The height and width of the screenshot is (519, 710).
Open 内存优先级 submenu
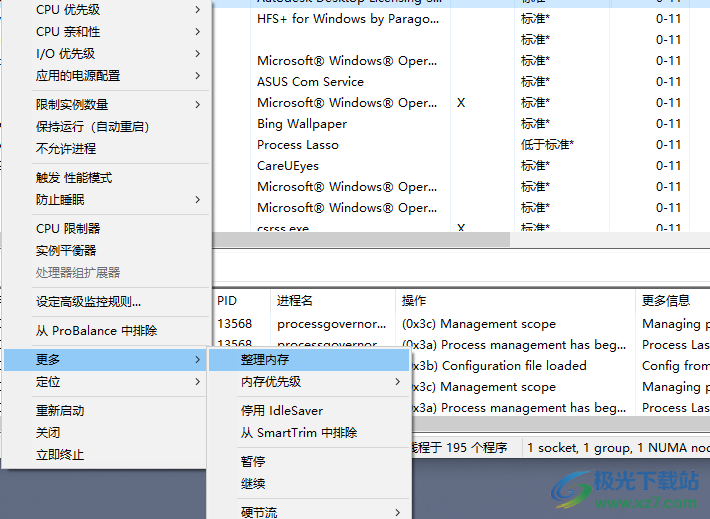pos(309,382)
